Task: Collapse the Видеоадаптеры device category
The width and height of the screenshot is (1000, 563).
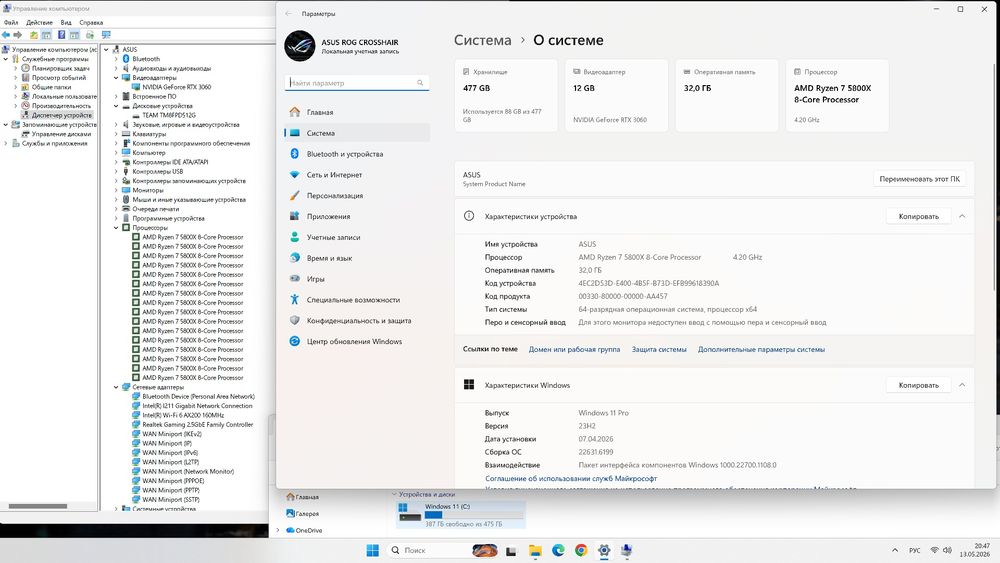Action: [116, 78]
